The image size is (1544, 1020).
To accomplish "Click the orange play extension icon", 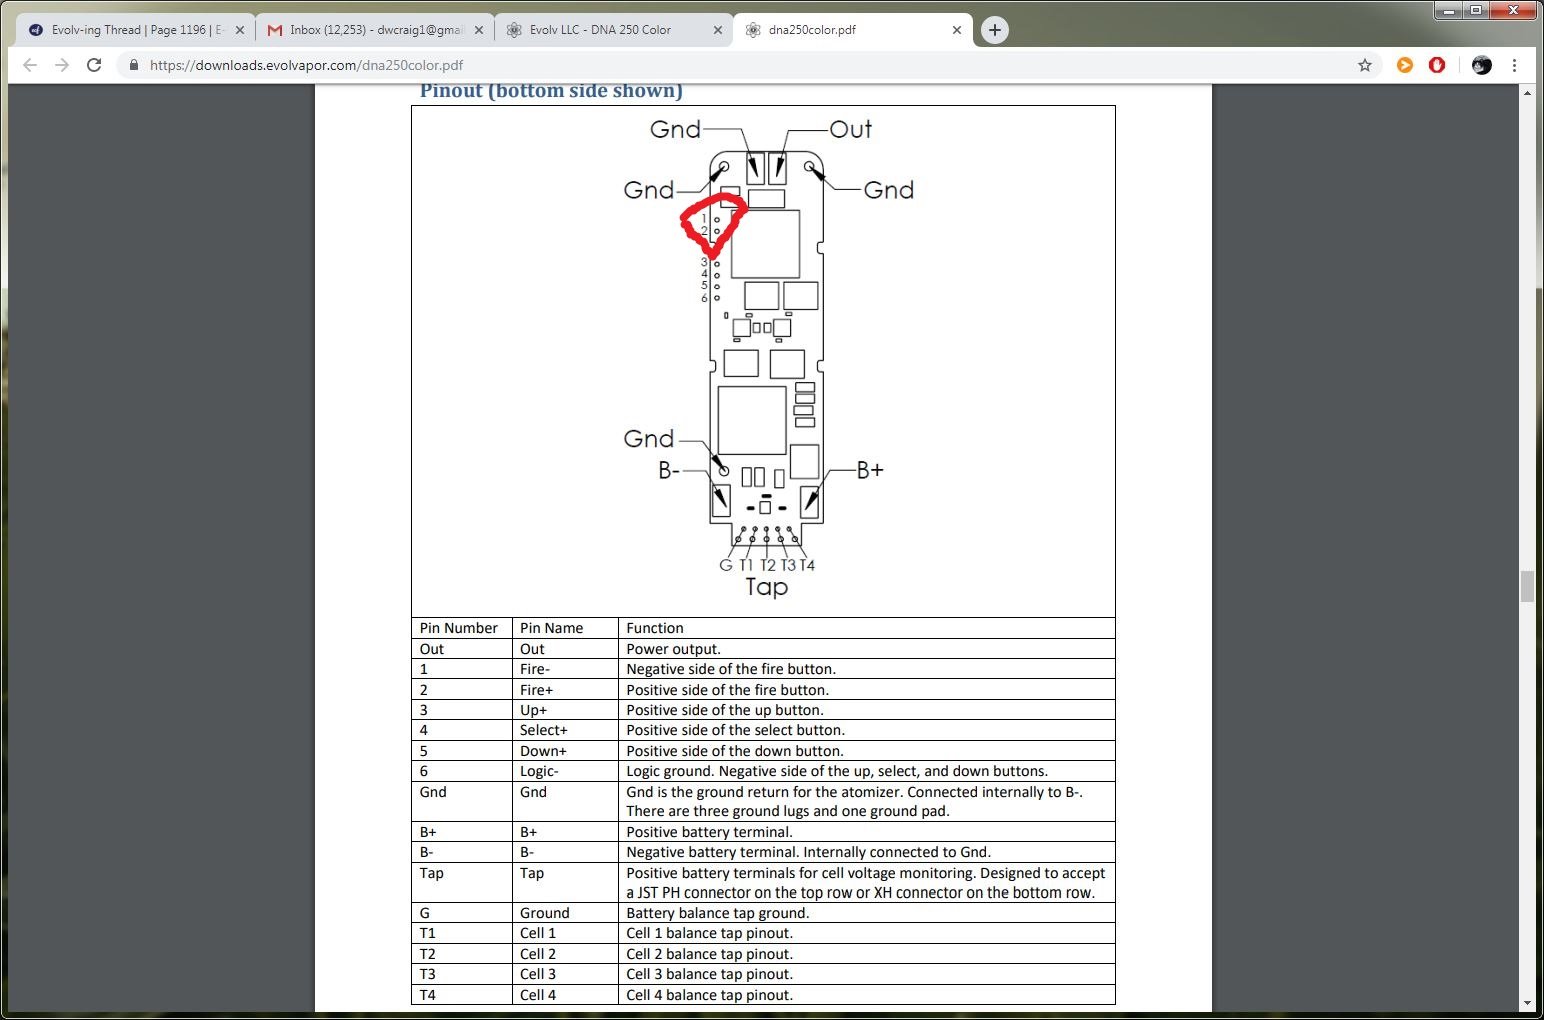I will (x=1405, y=65).
